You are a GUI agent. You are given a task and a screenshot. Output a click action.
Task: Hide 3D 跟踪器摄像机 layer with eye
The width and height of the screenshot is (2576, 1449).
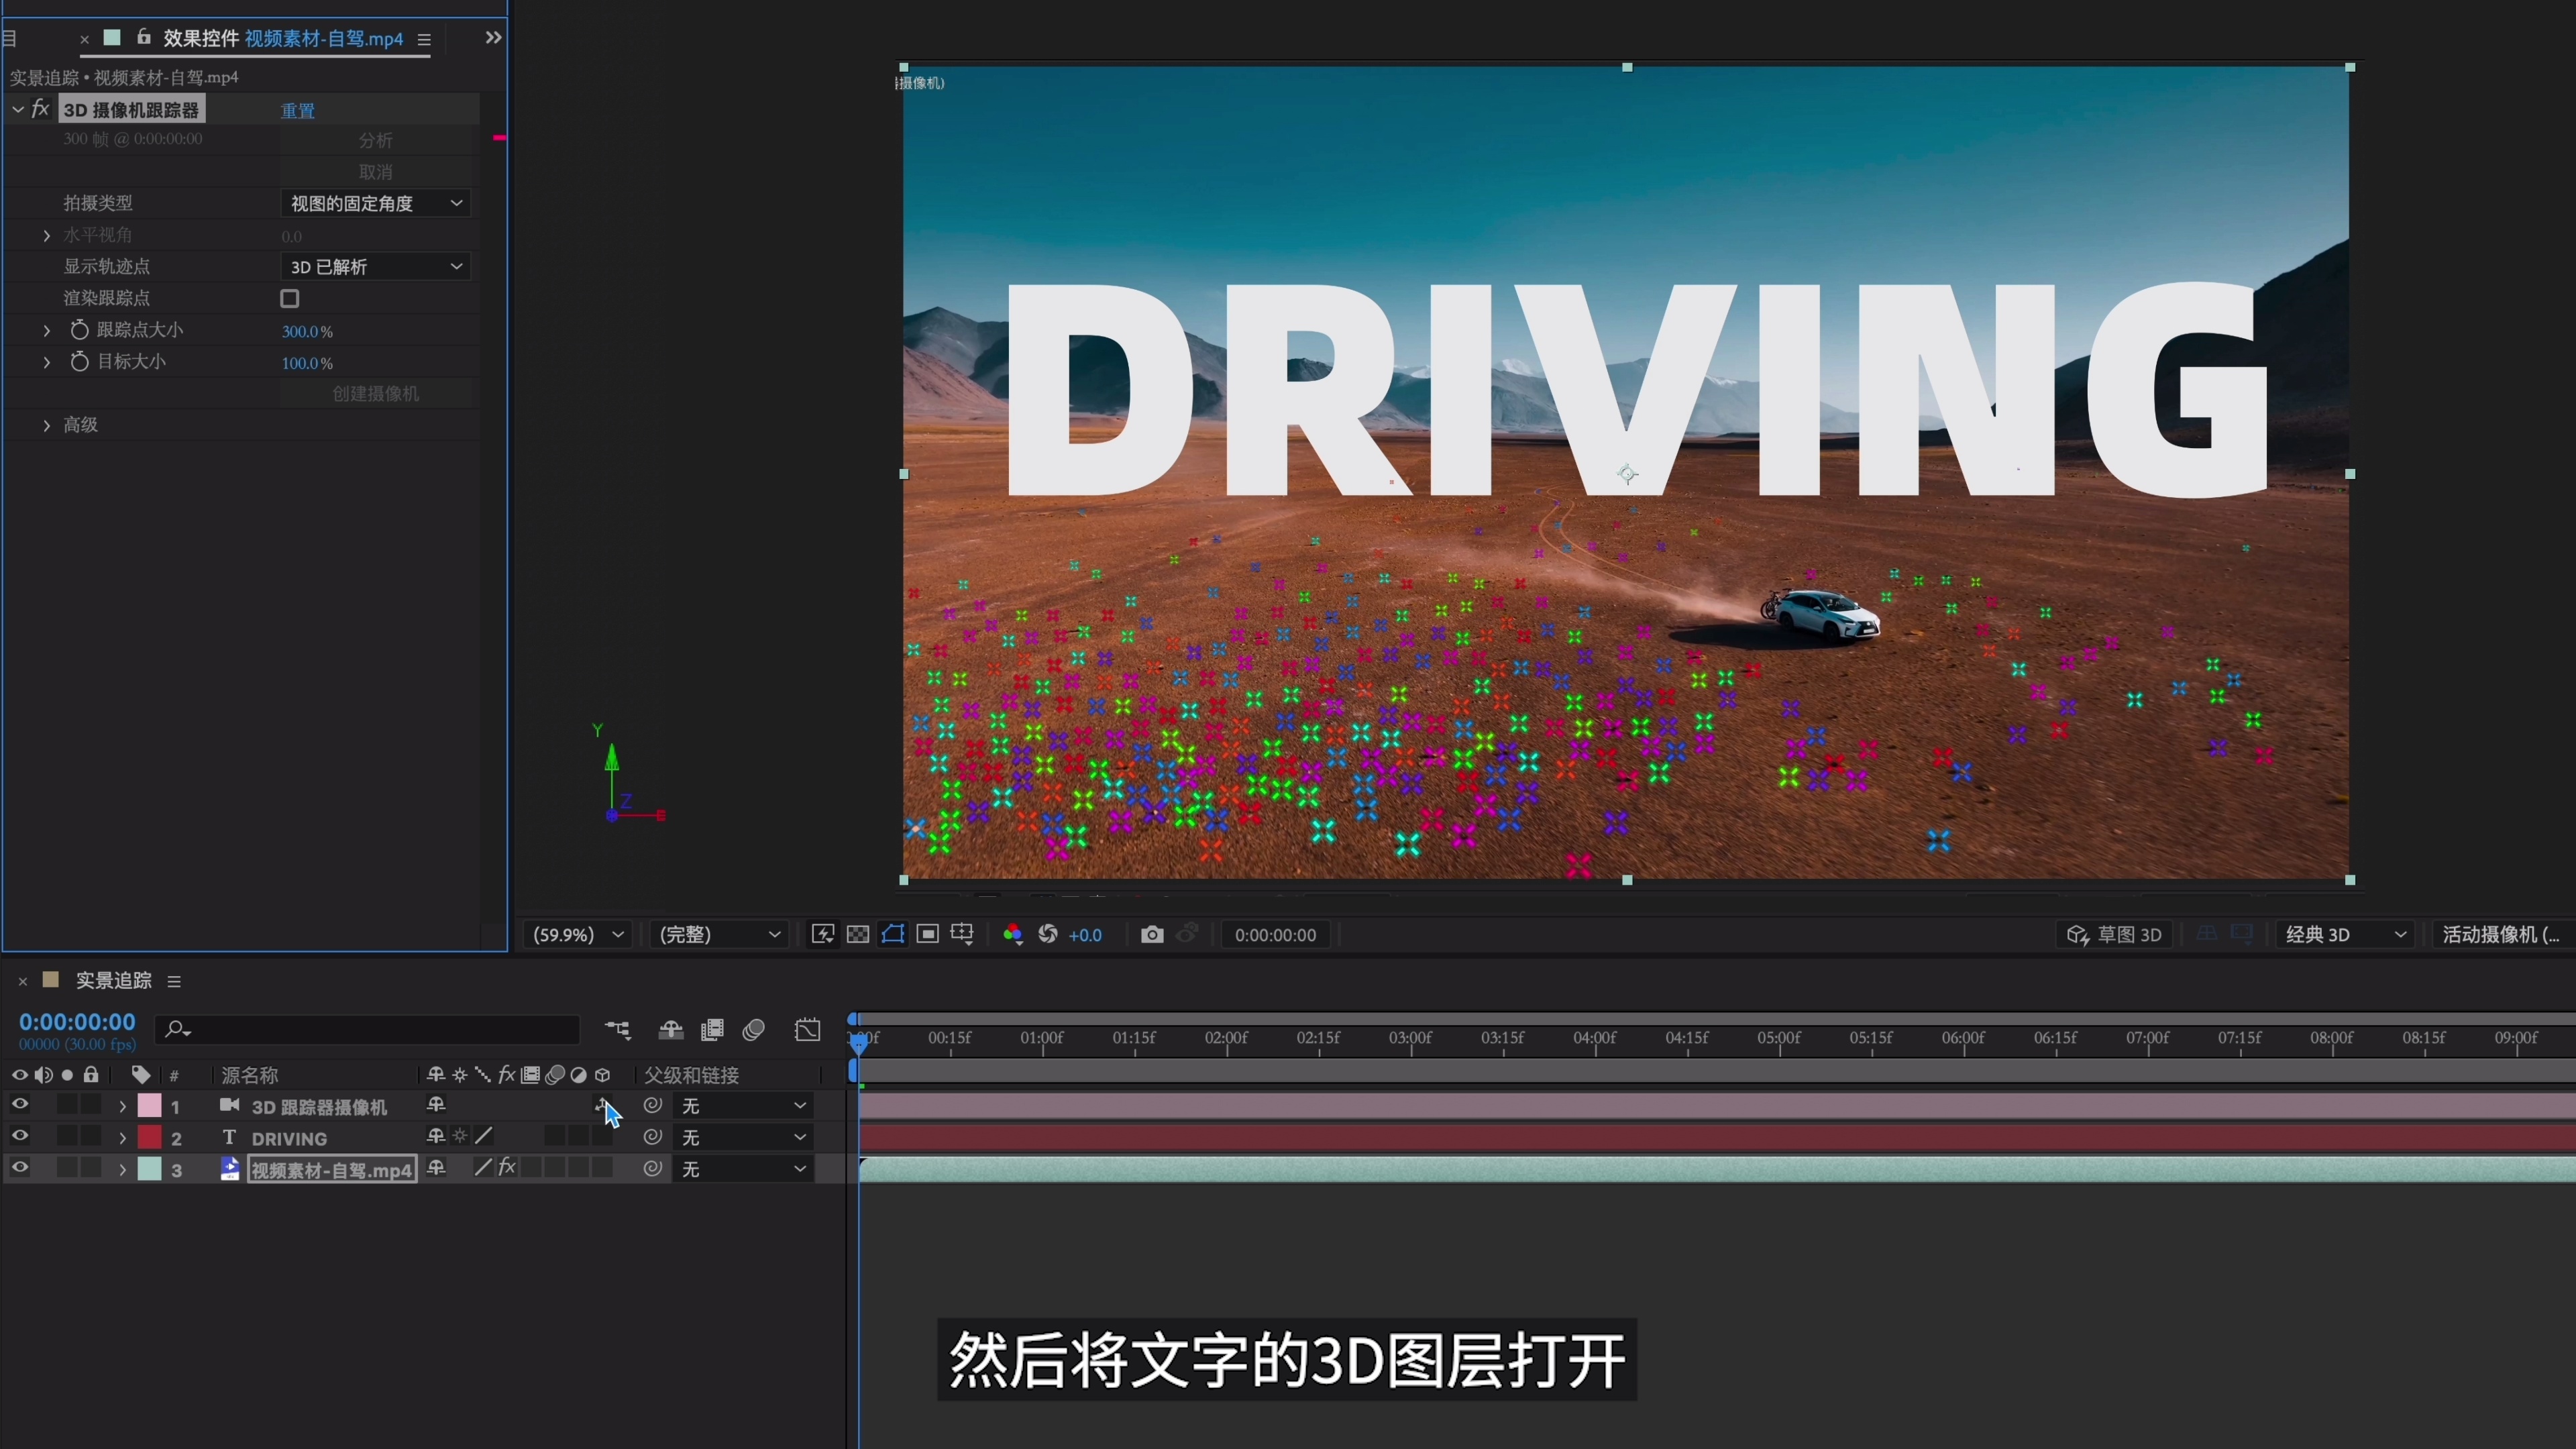click(19, 1104)
